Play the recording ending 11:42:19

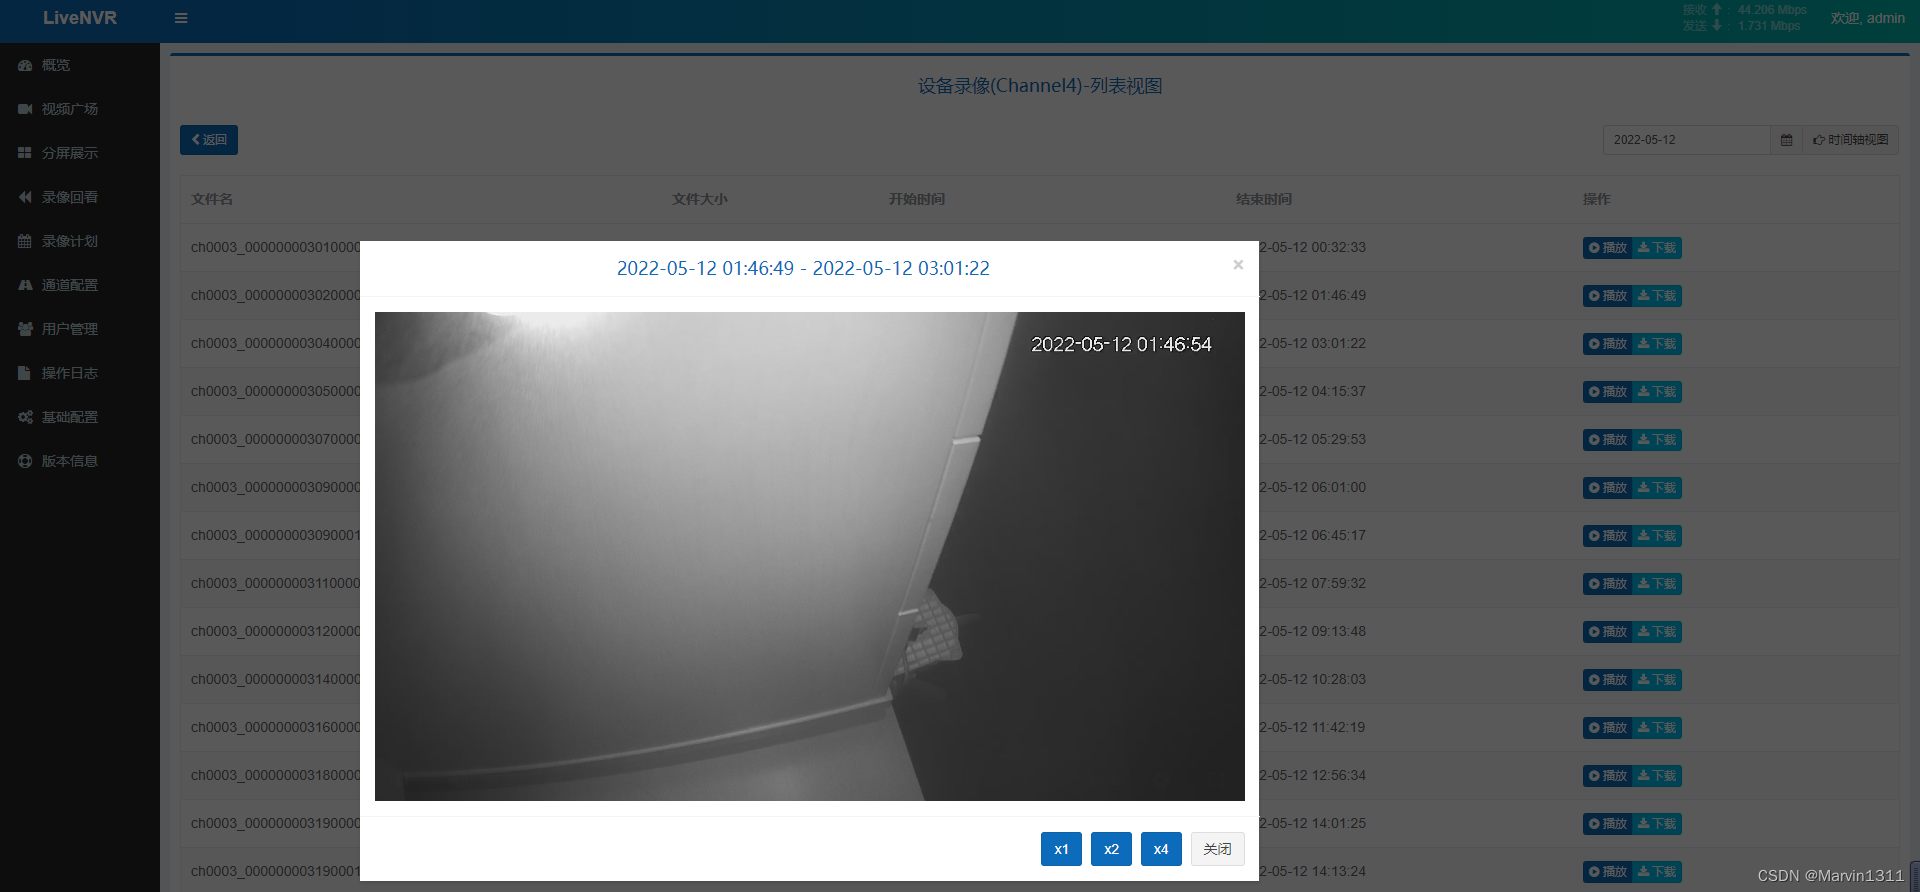pyautogui.click(x=1607, y=728)
